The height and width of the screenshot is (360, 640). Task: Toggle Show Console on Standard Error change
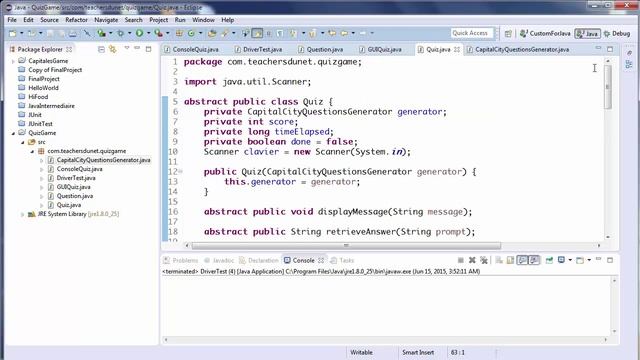pos(534,260)
